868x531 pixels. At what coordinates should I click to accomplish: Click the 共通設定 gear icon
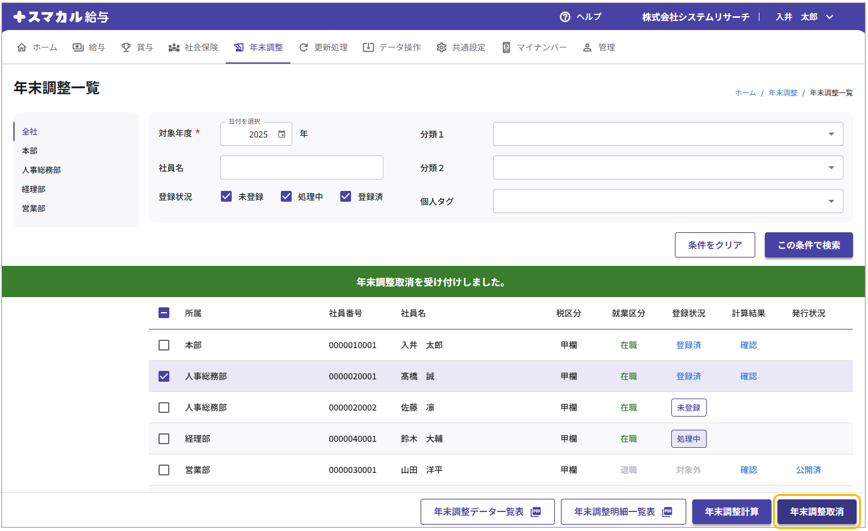441,47
